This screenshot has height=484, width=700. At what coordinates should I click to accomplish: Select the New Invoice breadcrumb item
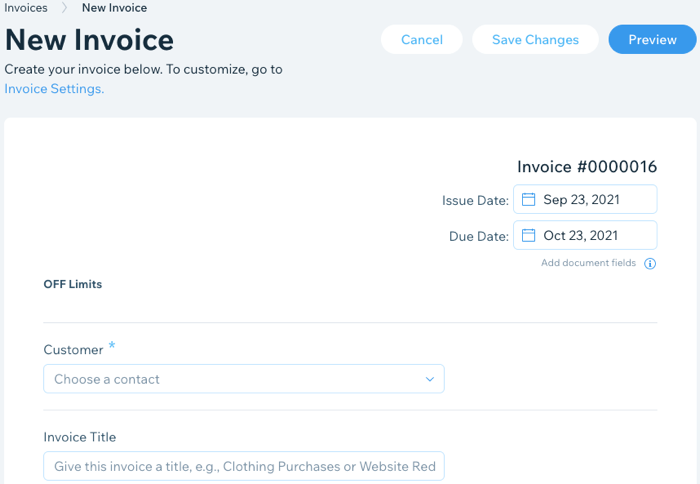pos(114,8)
